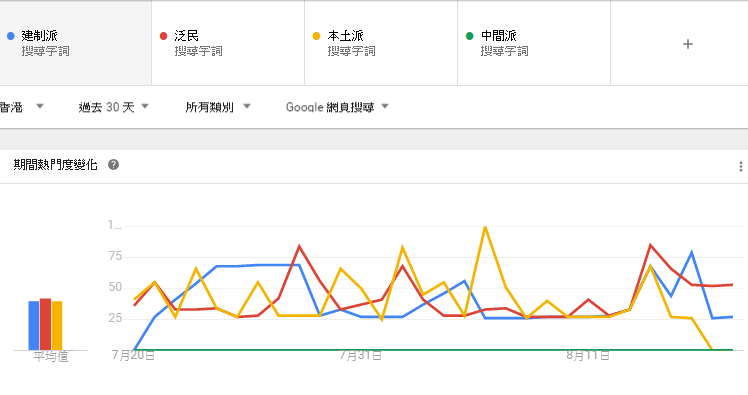Screen dimensions: 748x395
Task: Click the red average bar
Action: click(x=45, y=324)
